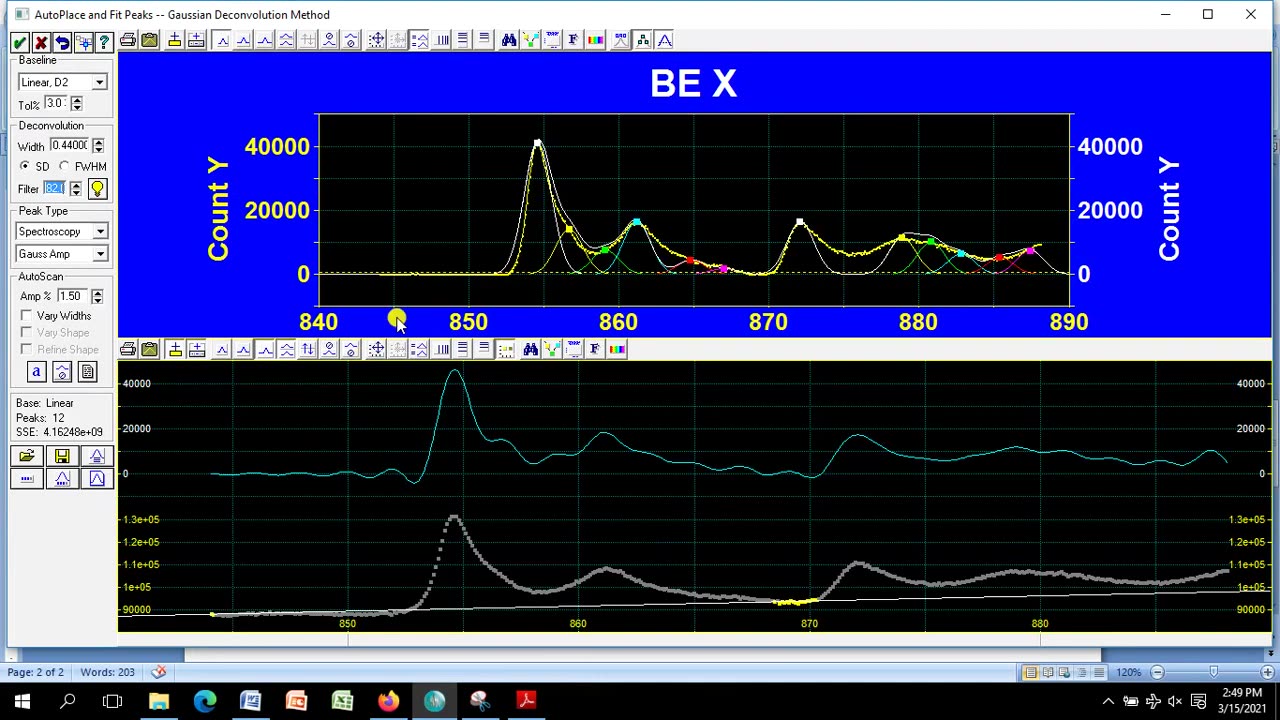Image resolution: width=1280 pixels, height=720 pixels.
Task: Expand the Baseline 'Linear, D2' dropdown
Action: [x=99, y=83]
